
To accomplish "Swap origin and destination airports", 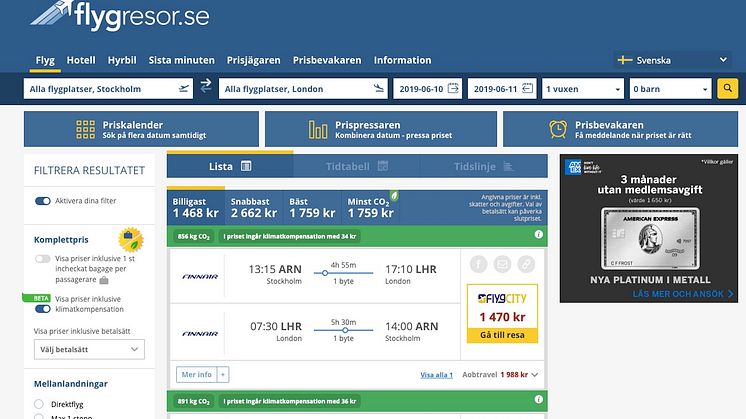I will [x=206, y=88].
